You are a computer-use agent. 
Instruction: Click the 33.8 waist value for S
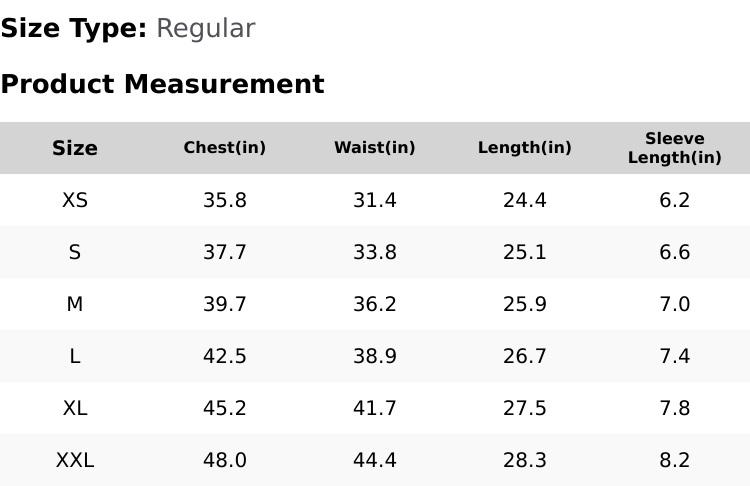[375, 252]
